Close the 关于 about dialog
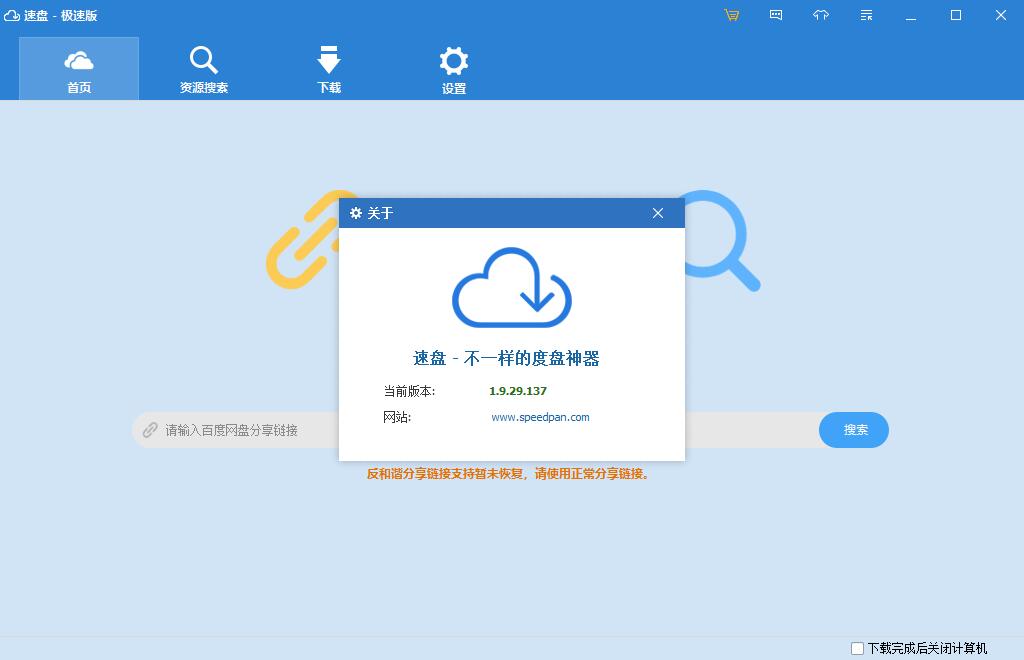This screenshot has width=1024, height=660. click(x=658, y=213)
